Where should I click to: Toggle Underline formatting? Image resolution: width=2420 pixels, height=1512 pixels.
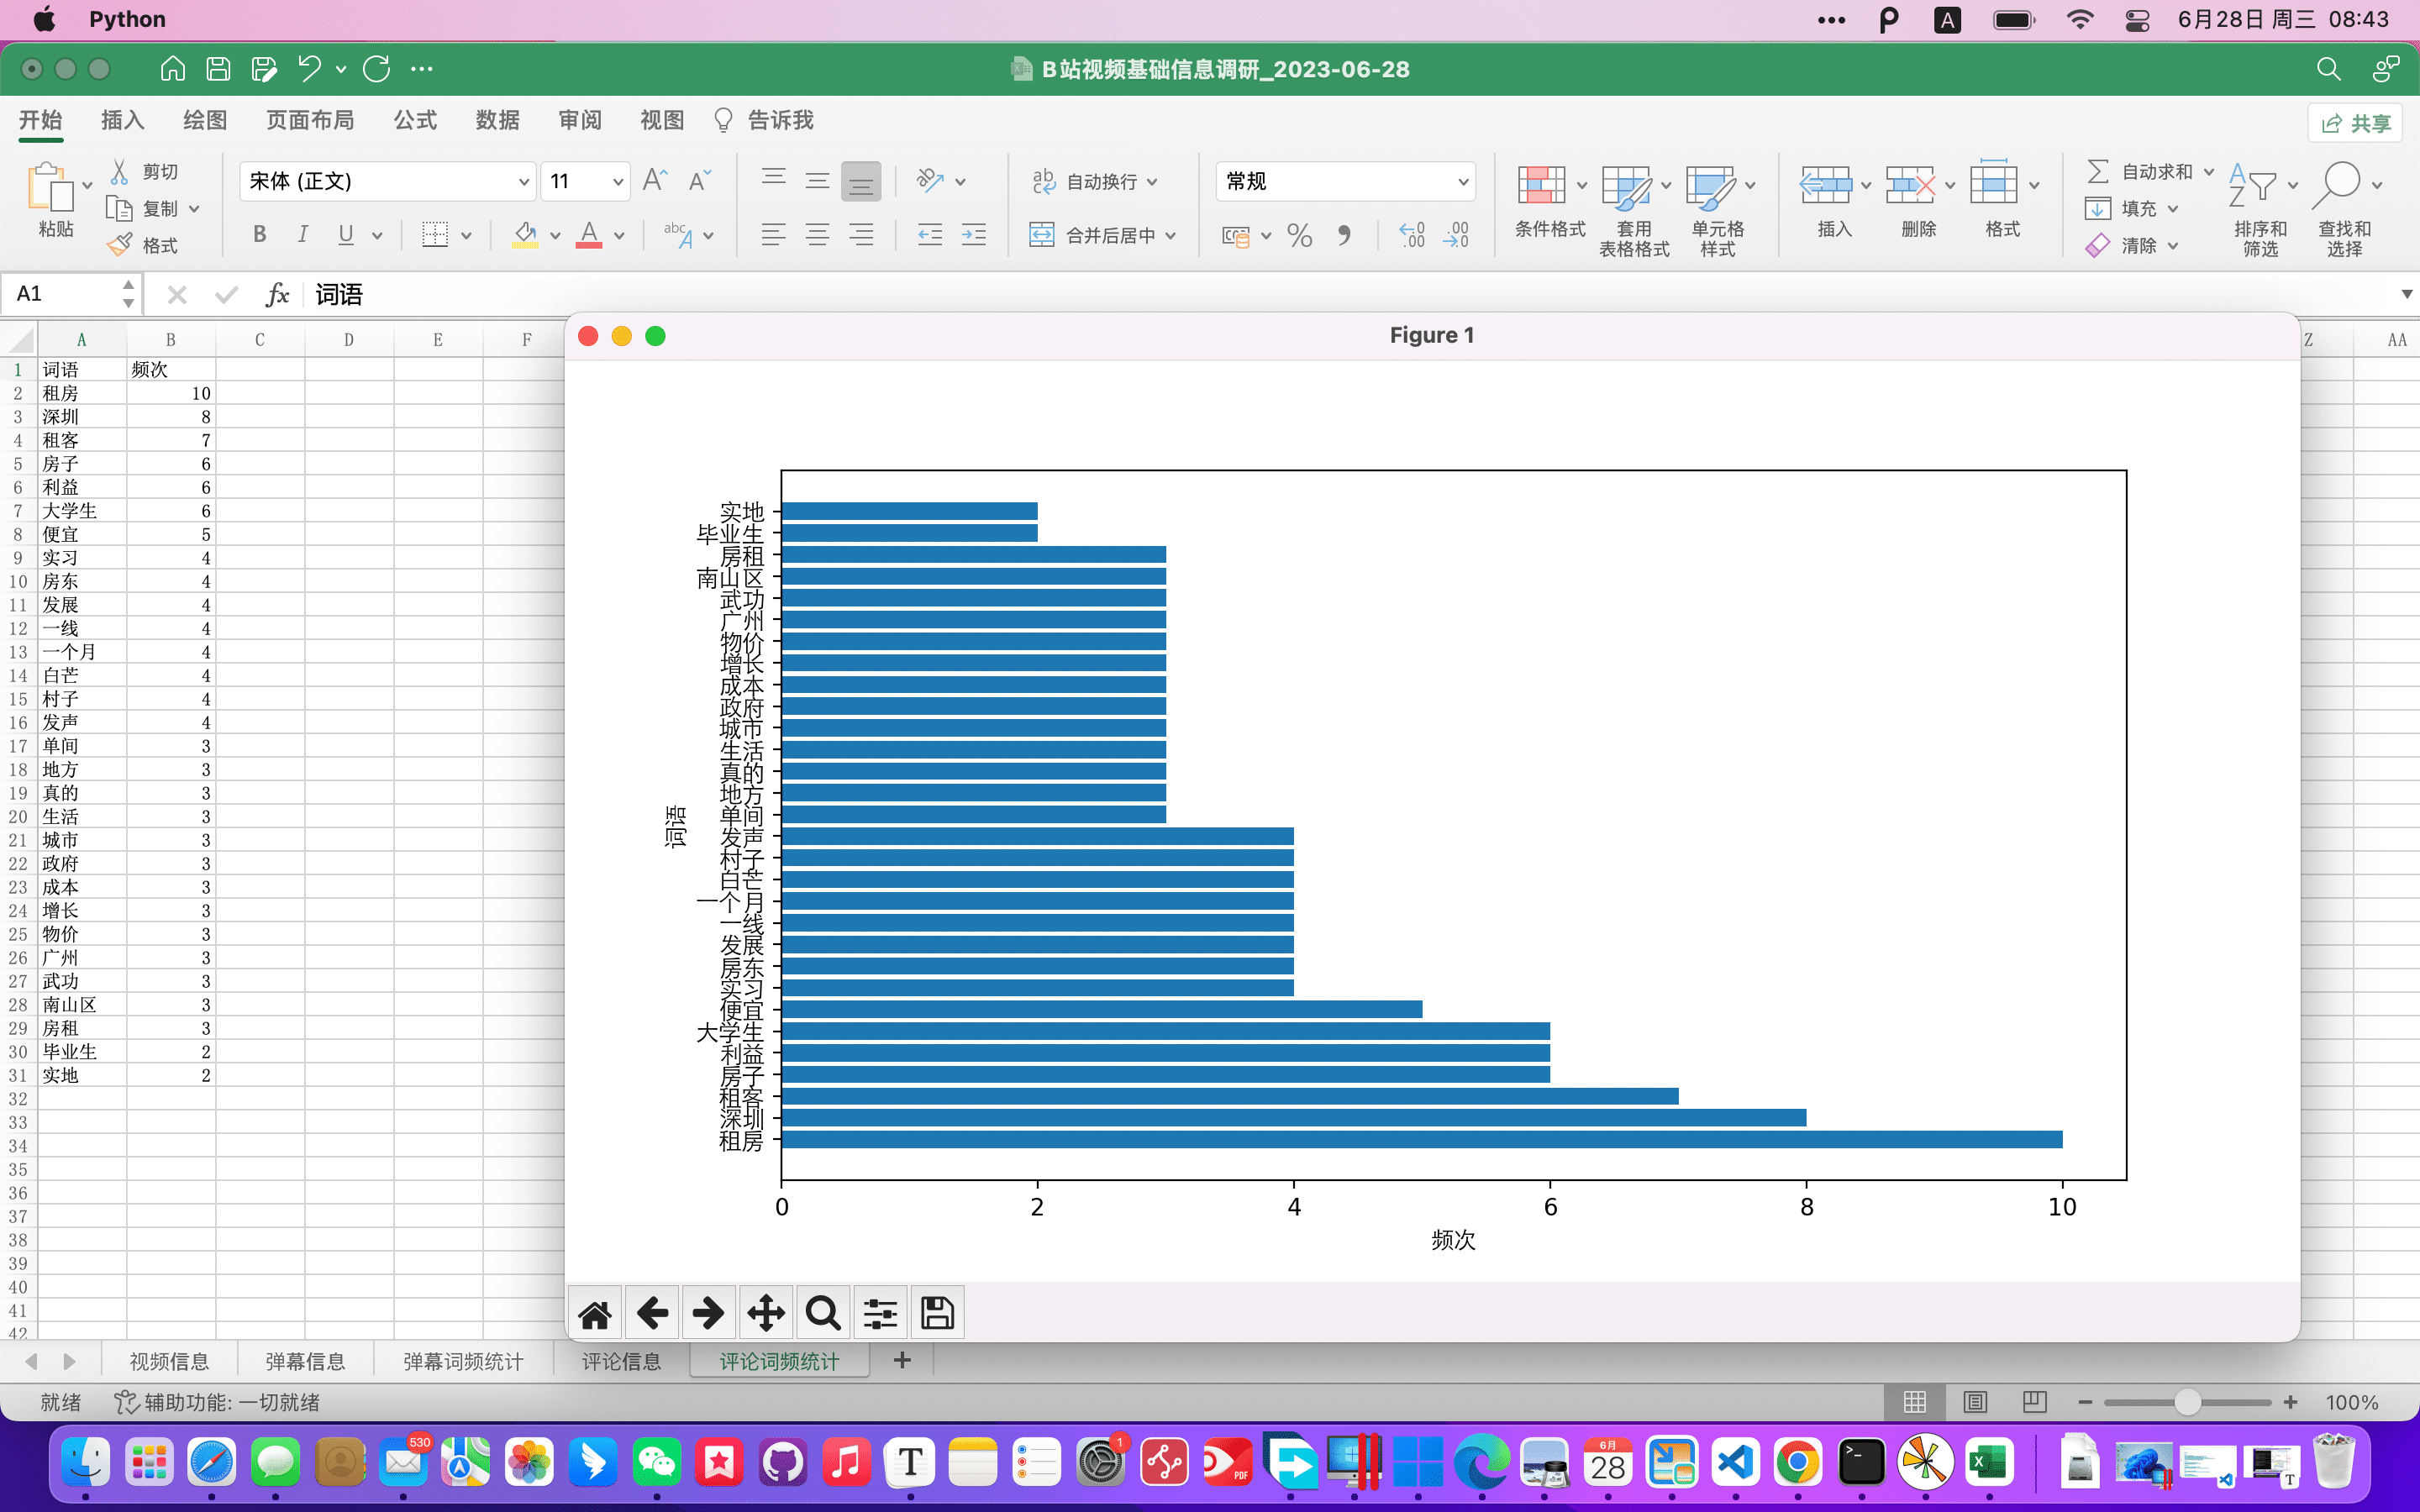346,235
